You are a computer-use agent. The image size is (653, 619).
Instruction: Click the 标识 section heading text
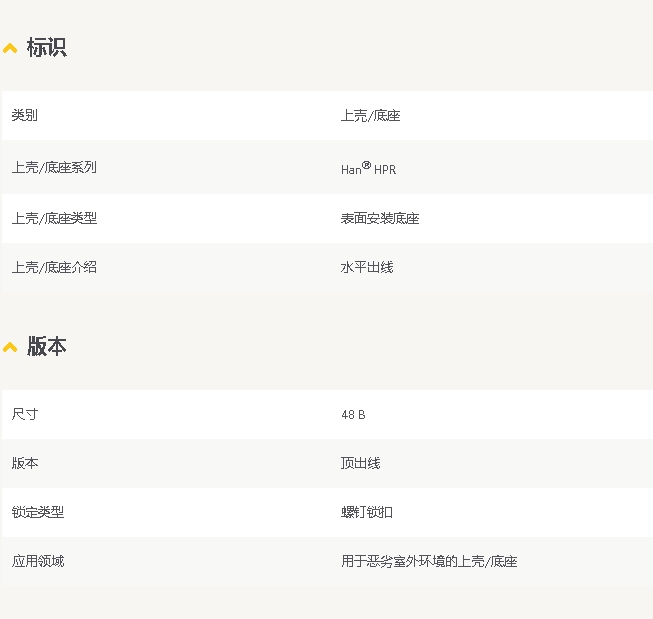click(46, 47)
